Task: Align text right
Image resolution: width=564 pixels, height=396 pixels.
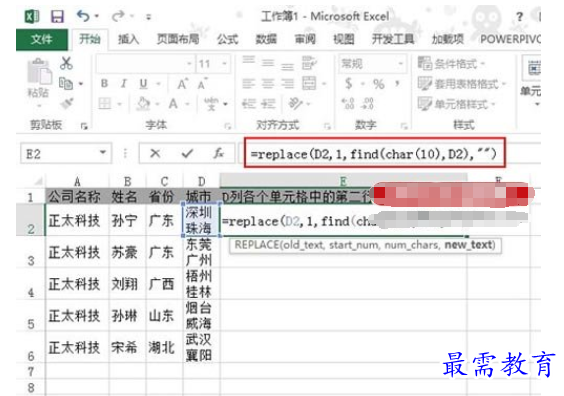Action: (x=287, y=84)
